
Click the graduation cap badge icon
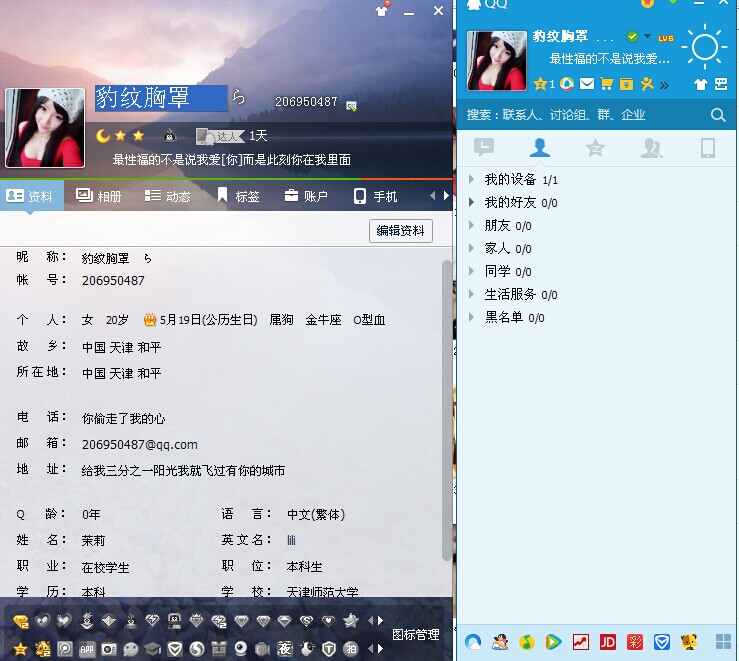(153, 649)
